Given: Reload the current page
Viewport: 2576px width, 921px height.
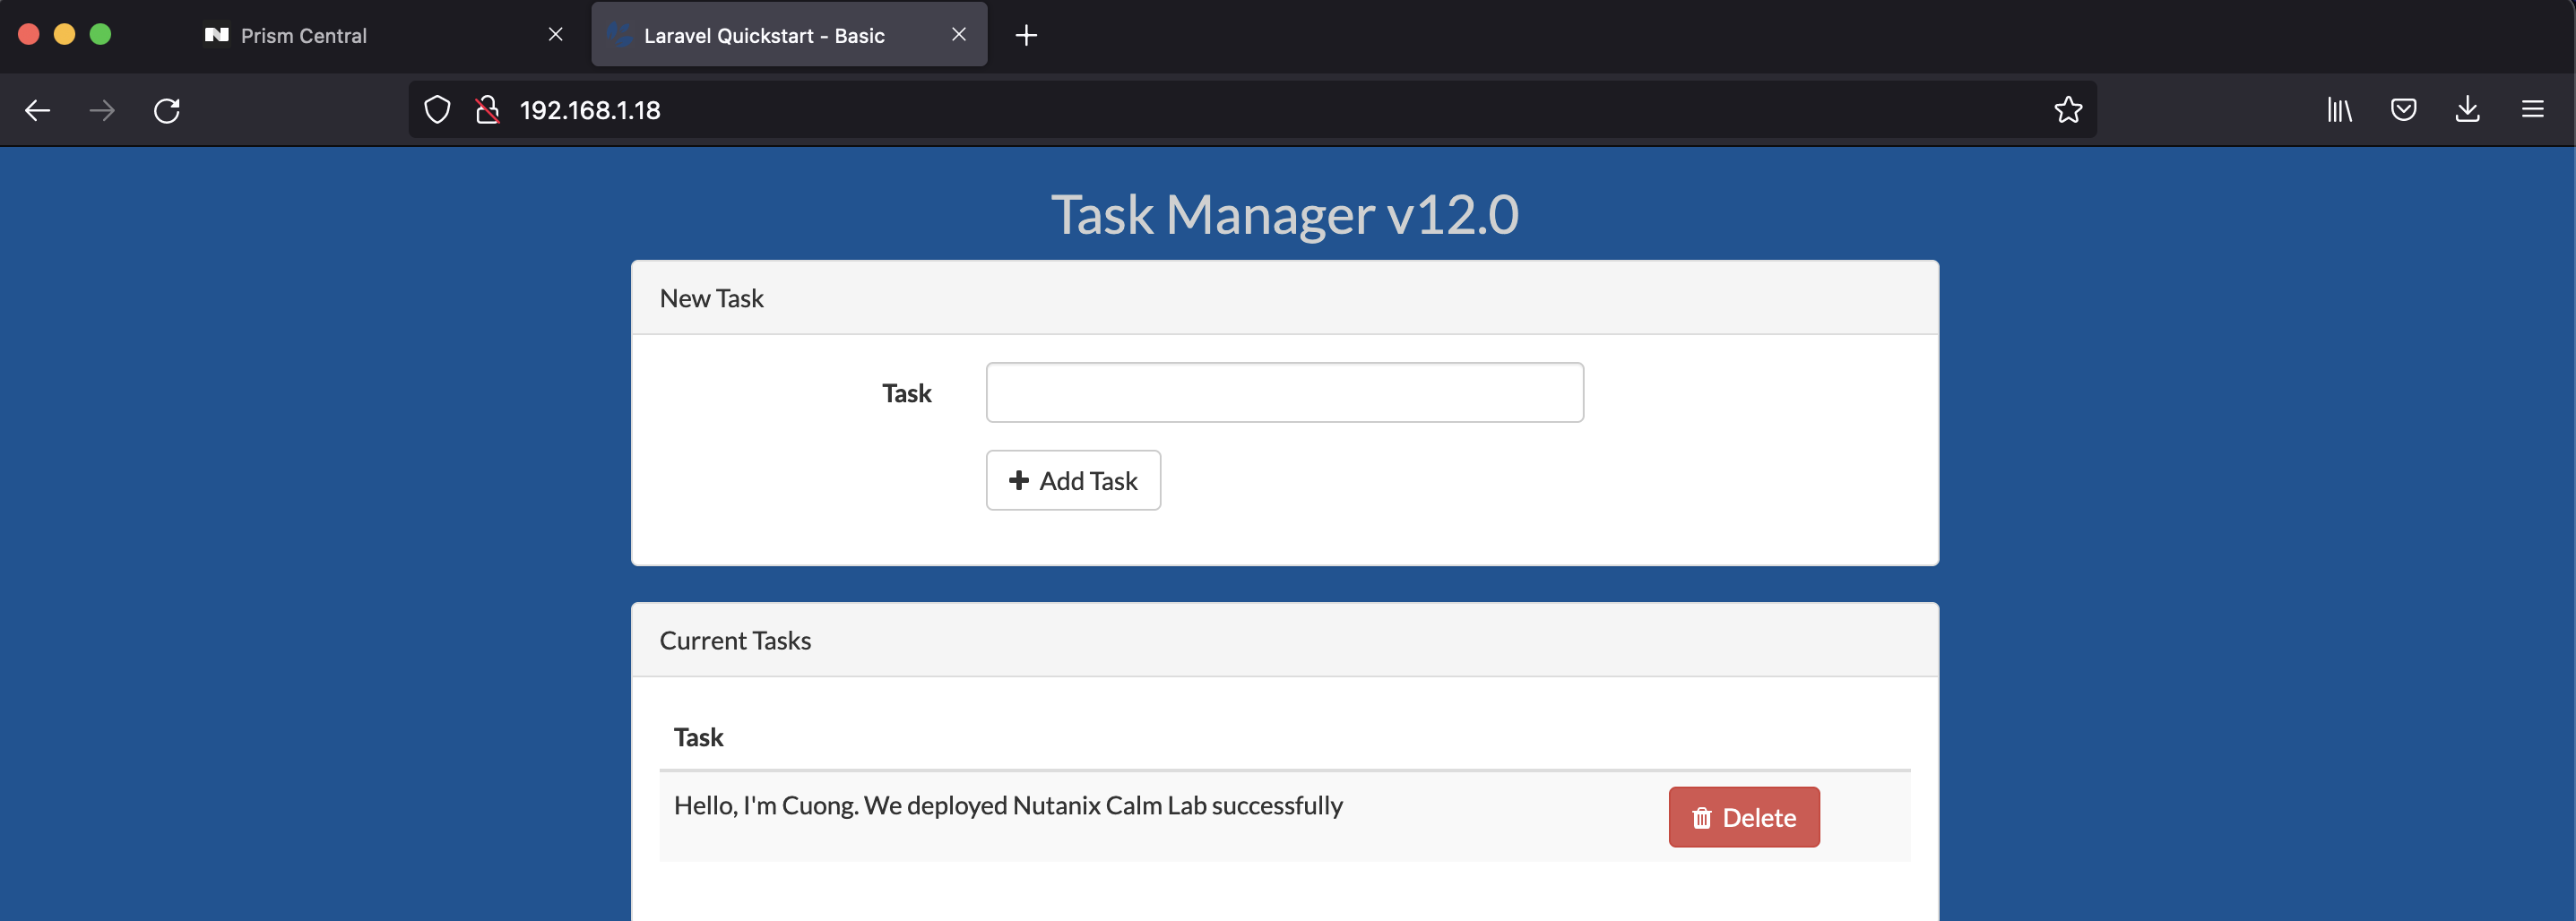Looking at the screenshot, I should click(167, 110).
